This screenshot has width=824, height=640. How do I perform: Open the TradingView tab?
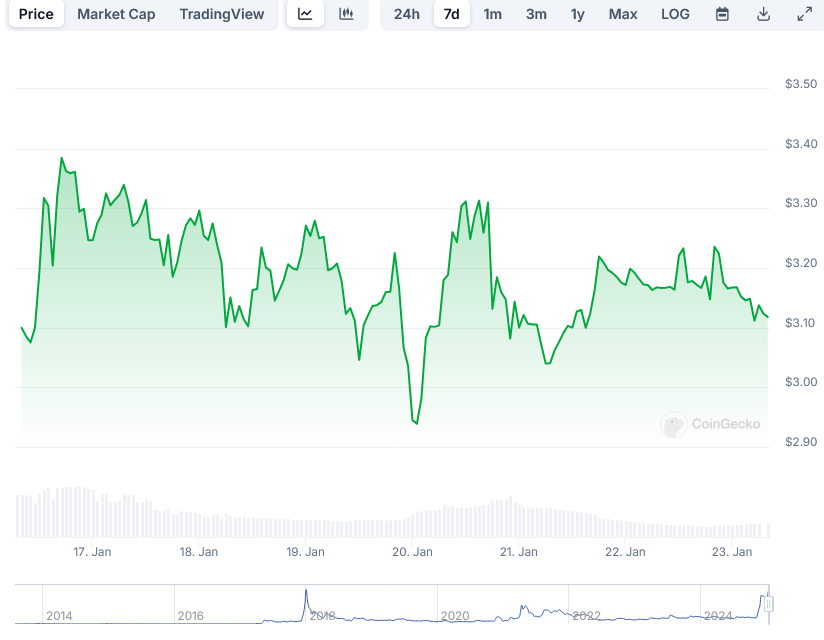coord(222,14)
